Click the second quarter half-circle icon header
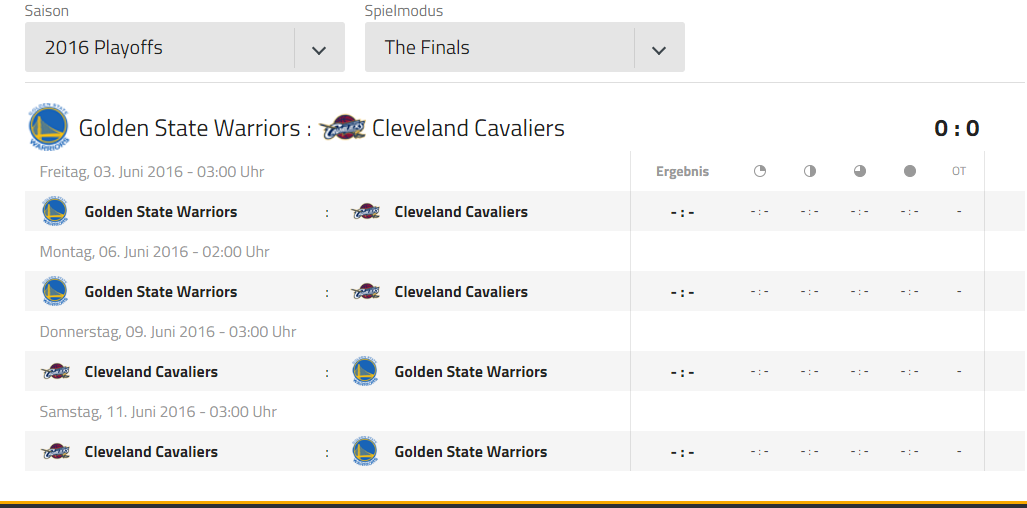Screen dimensions: 1027x508 click(810, 172)
